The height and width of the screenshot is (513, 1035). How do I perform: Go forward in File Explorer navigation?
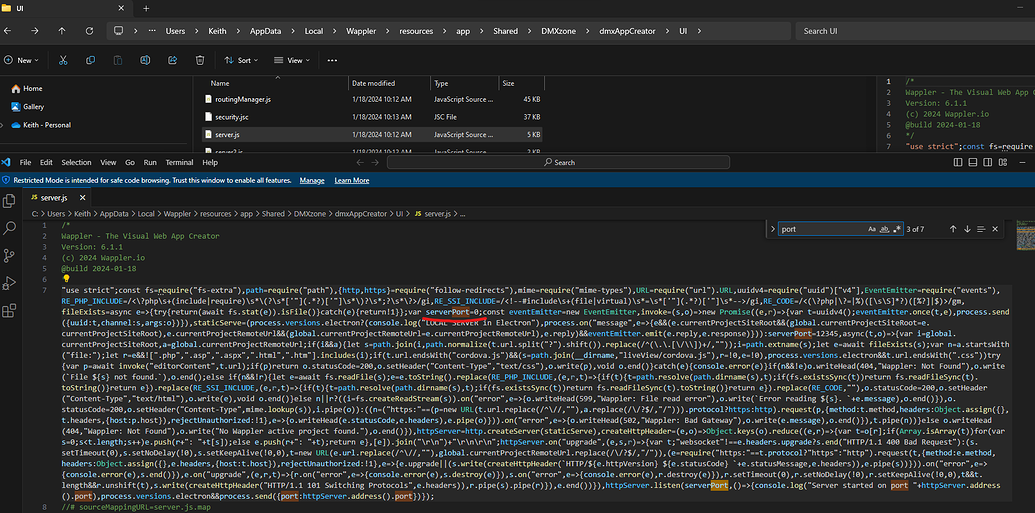34,31
